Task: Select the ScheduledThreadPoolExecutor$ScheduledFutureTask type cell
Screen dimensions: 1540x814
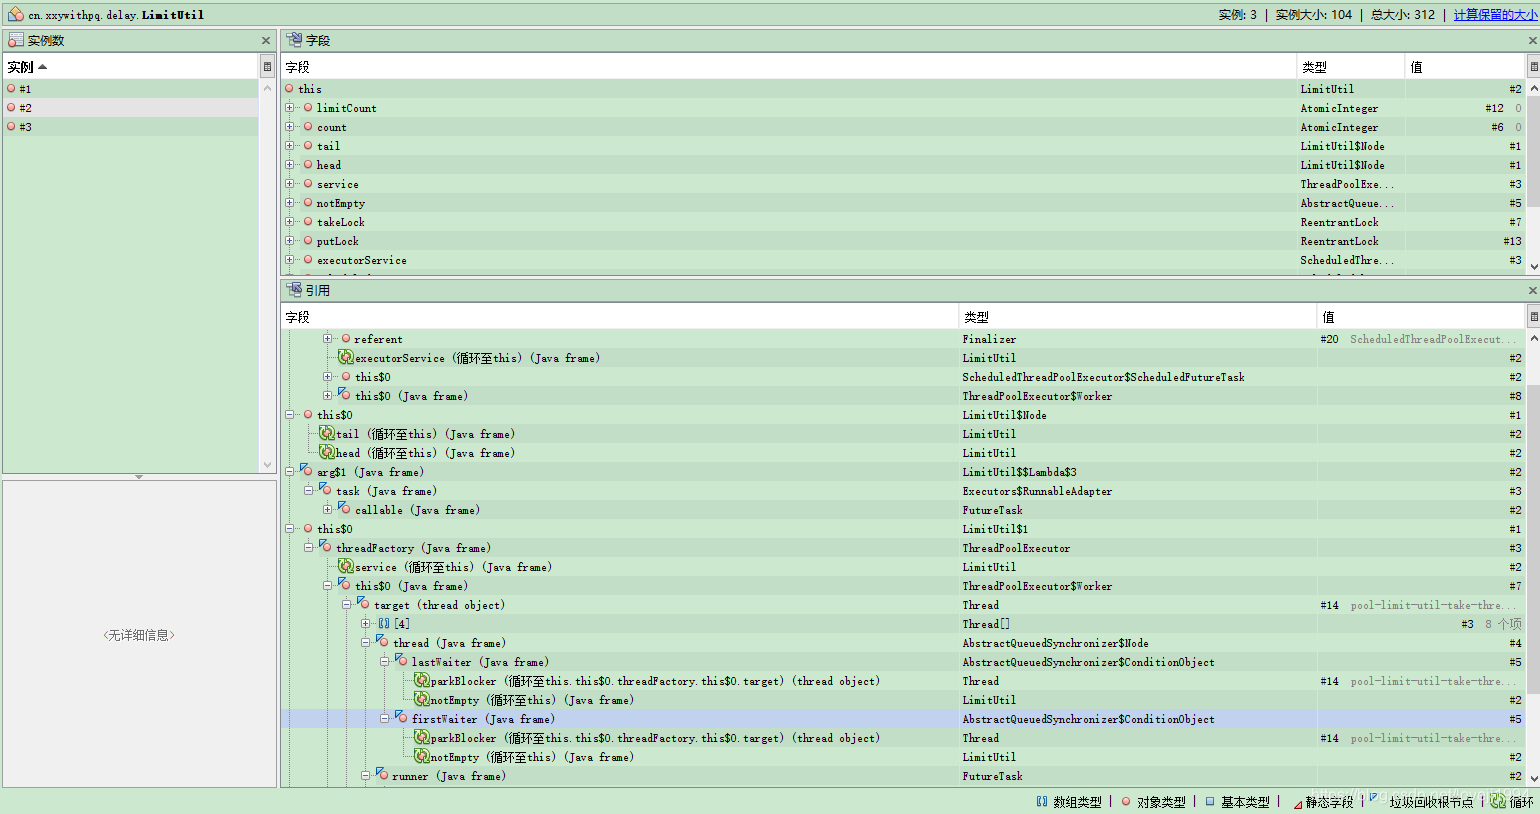Action: pos(1137,377)
